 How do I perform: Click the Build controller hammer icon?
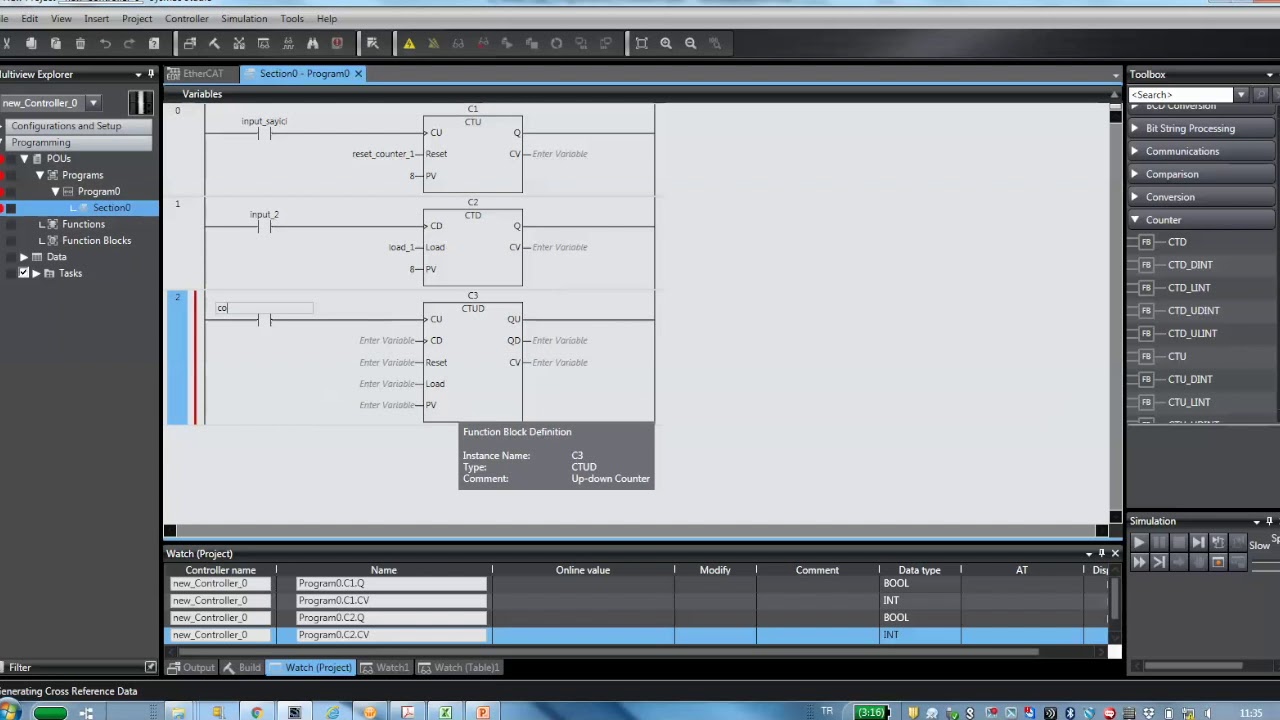coord(214,43)
